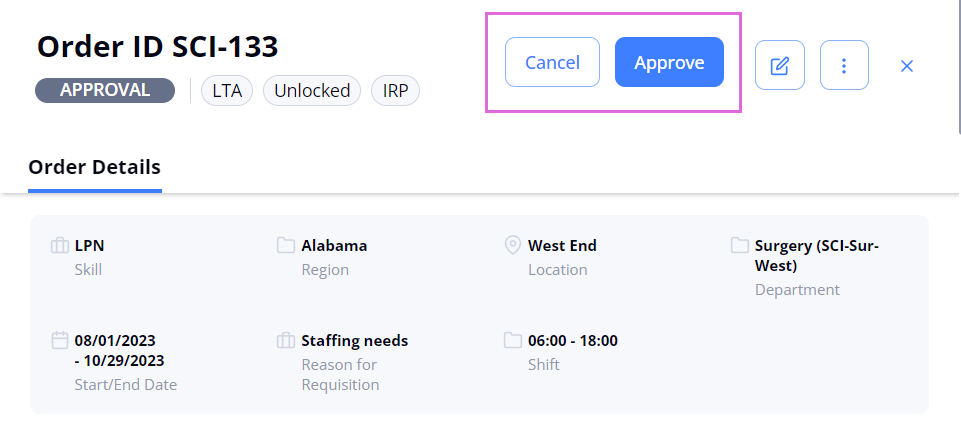Click the LTA tag chip
The image size is (961, 425).
pyautogui.click(x=227, y=91)
